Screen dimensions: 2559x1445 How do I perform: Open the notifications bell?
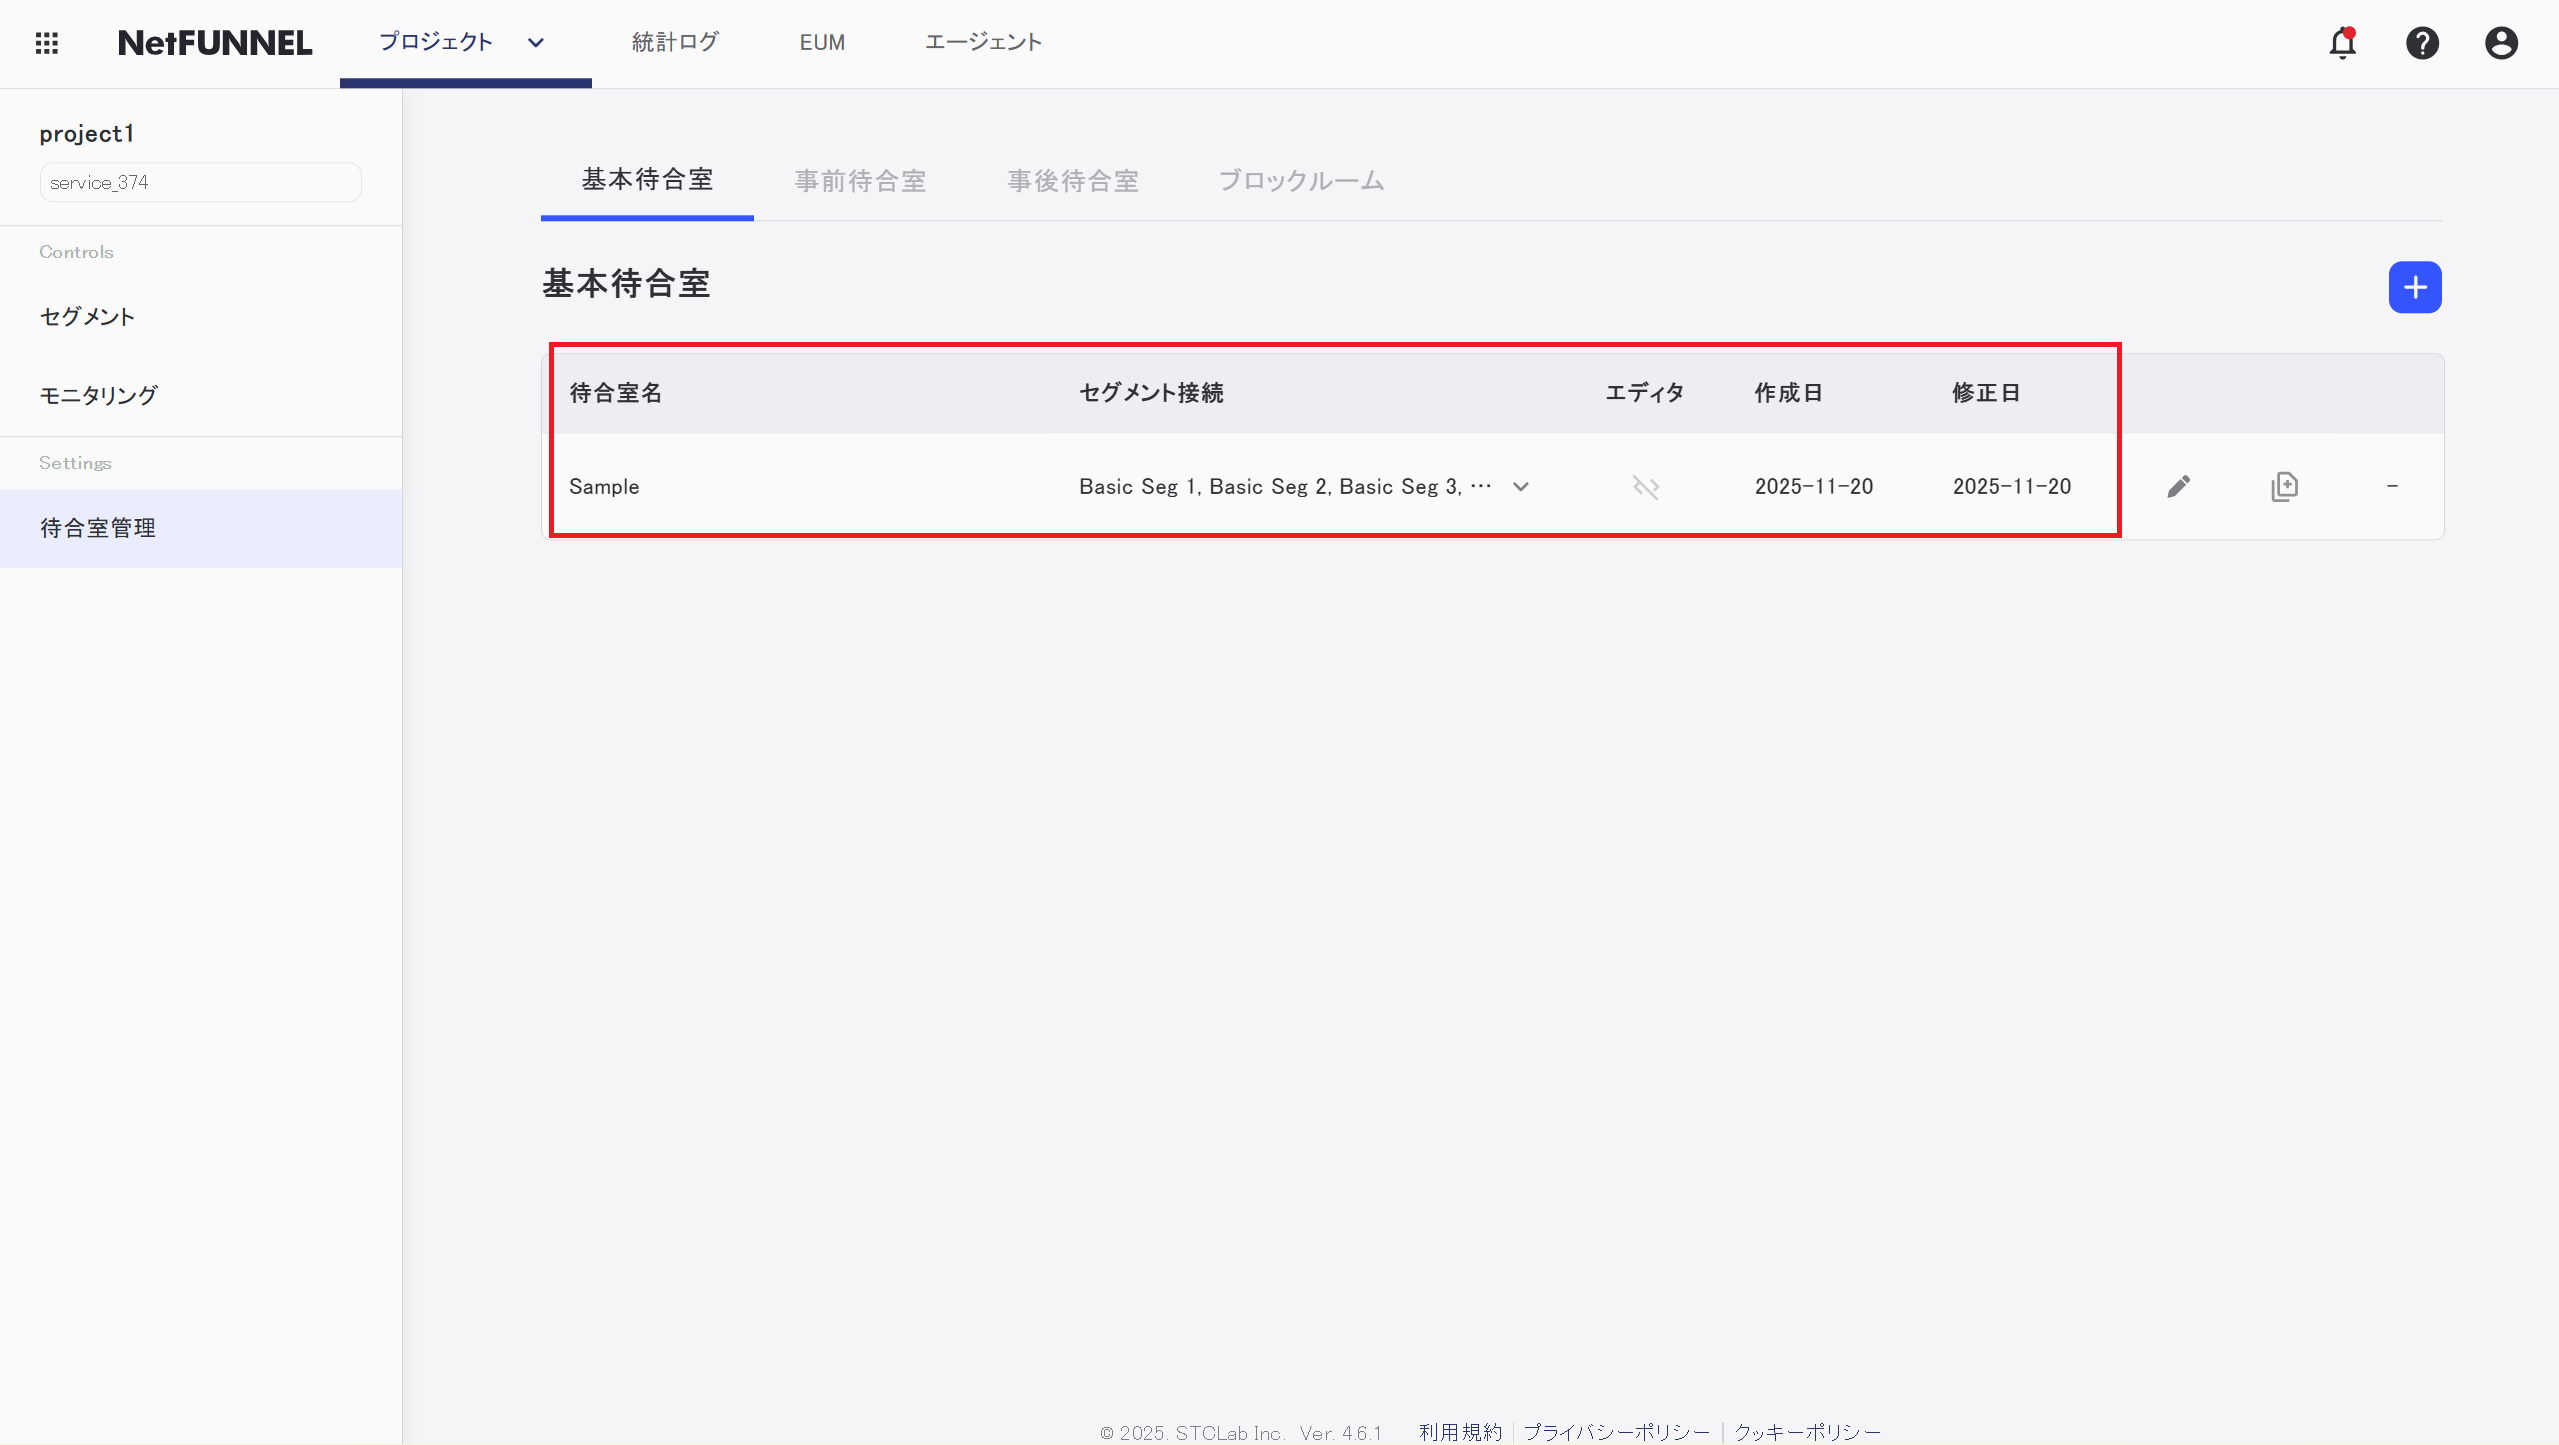(x=2343, y=43)
